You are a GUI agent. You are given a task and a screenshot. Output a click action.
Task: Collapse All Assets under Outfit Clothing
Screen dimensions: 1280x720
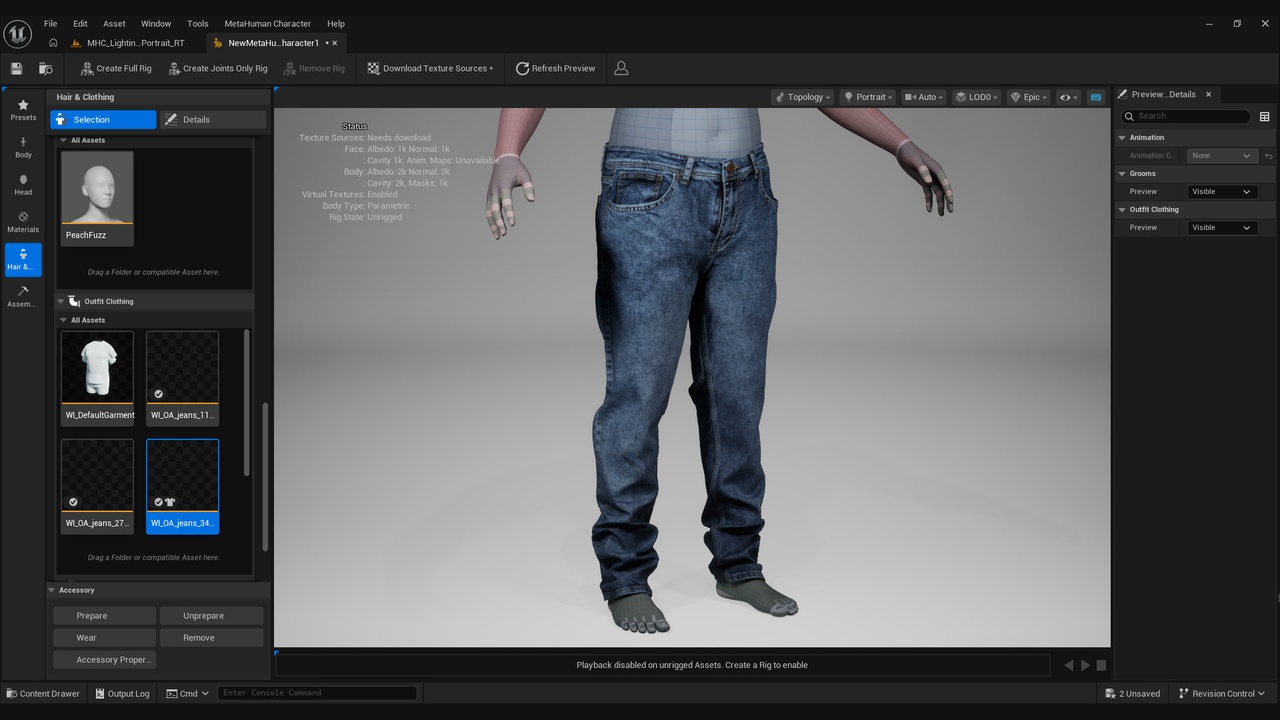coord(63,320)
